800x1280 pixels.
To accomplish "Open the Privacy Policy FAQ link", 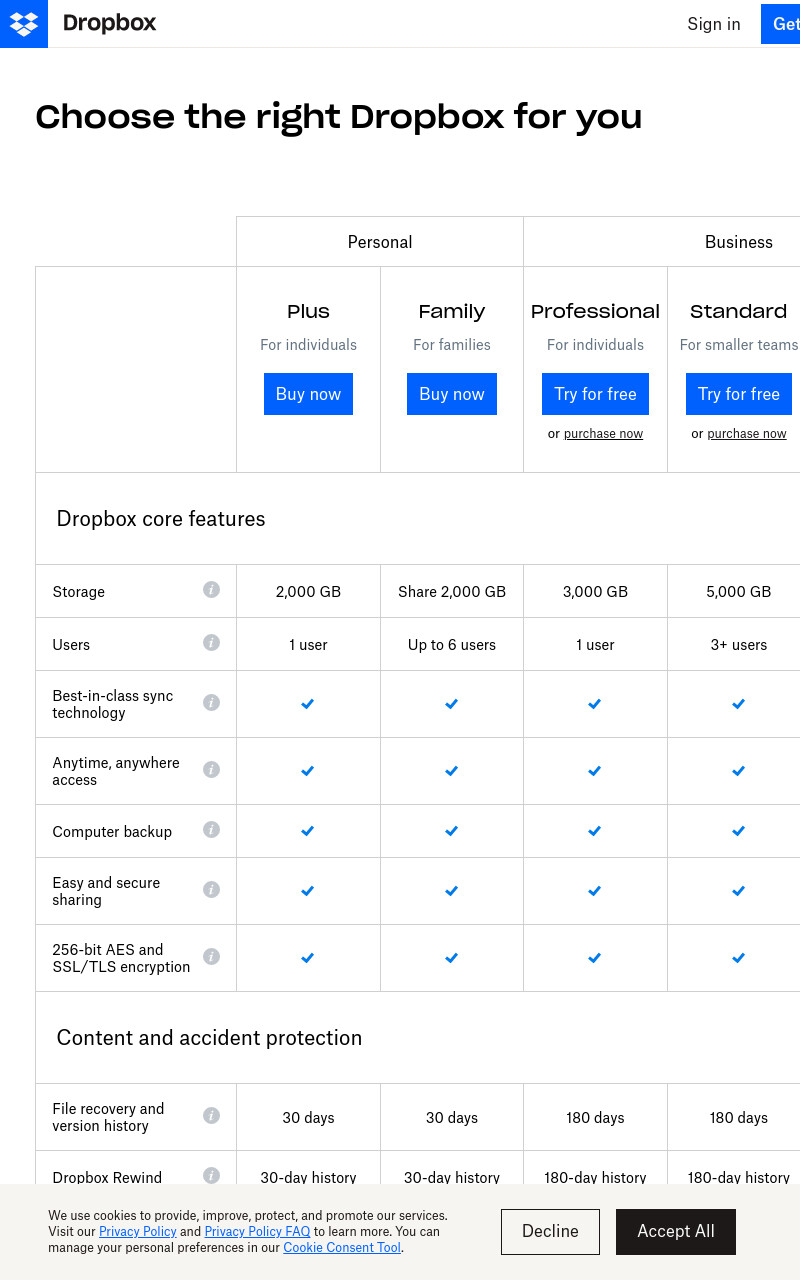I will pyautogui.click(x=257, y=1232).
